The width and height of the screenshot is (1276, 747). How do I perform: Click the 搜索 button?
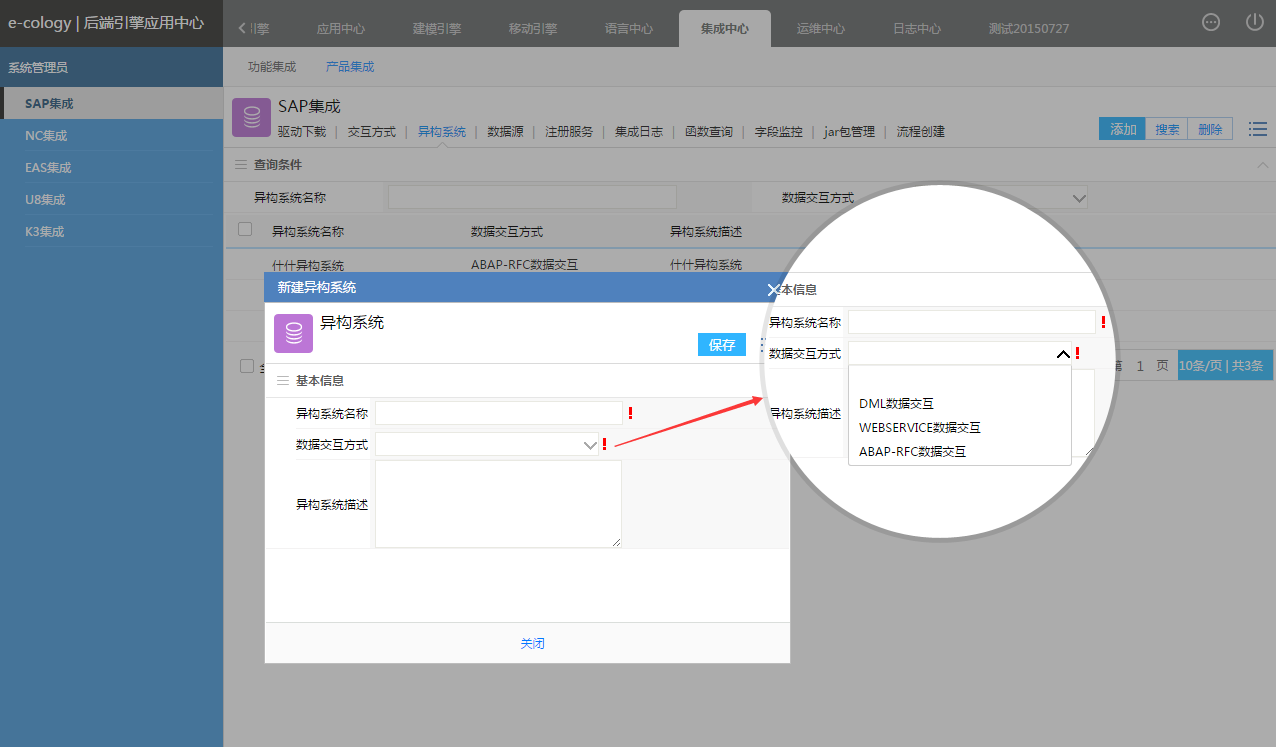(x=1167, y=129)
